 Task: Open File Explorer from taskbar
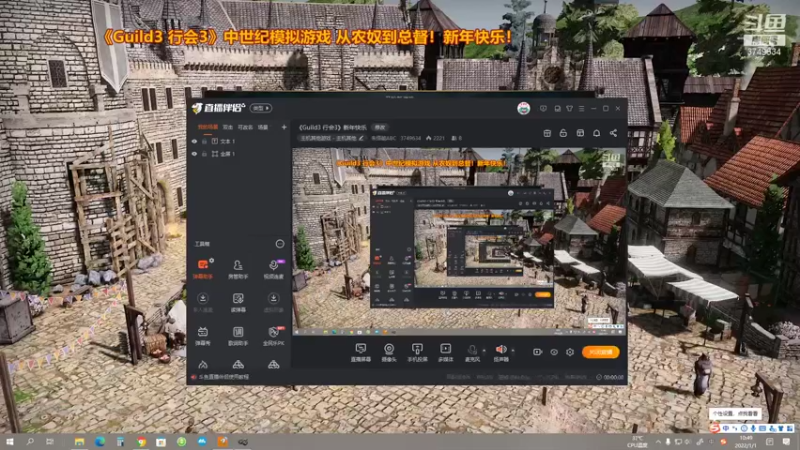pos(79,441)
